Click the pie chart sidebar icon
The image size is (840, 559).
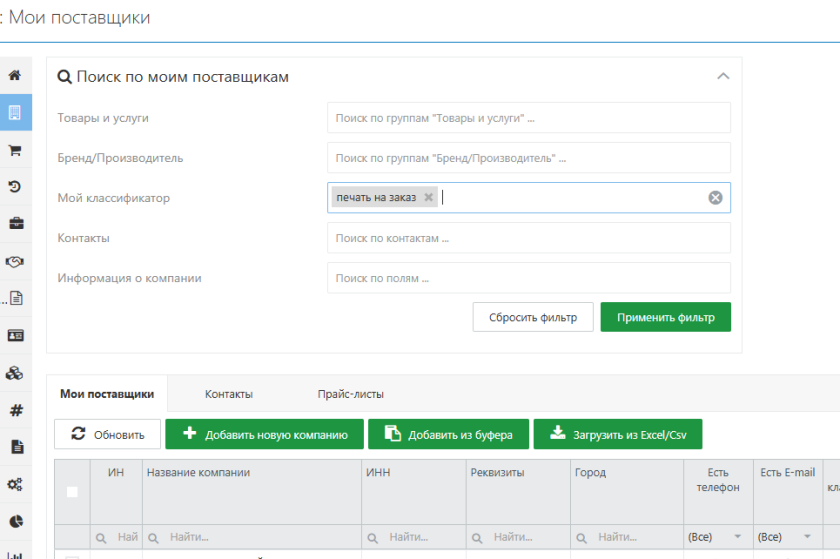click(x=15, y=521)
